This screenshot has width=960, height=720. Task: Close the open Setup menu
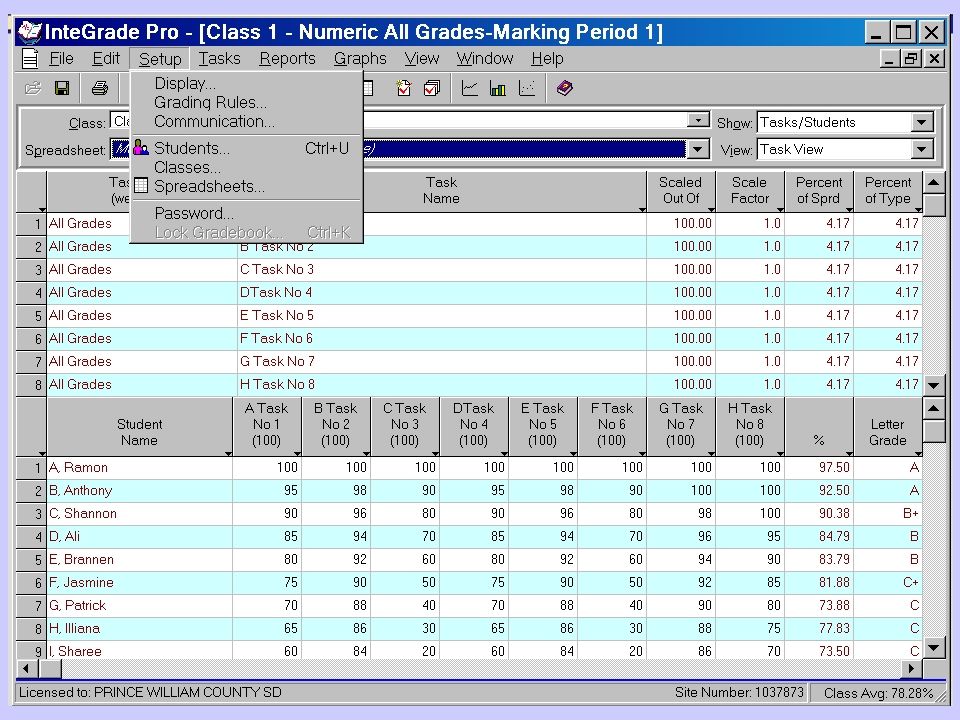160,59
